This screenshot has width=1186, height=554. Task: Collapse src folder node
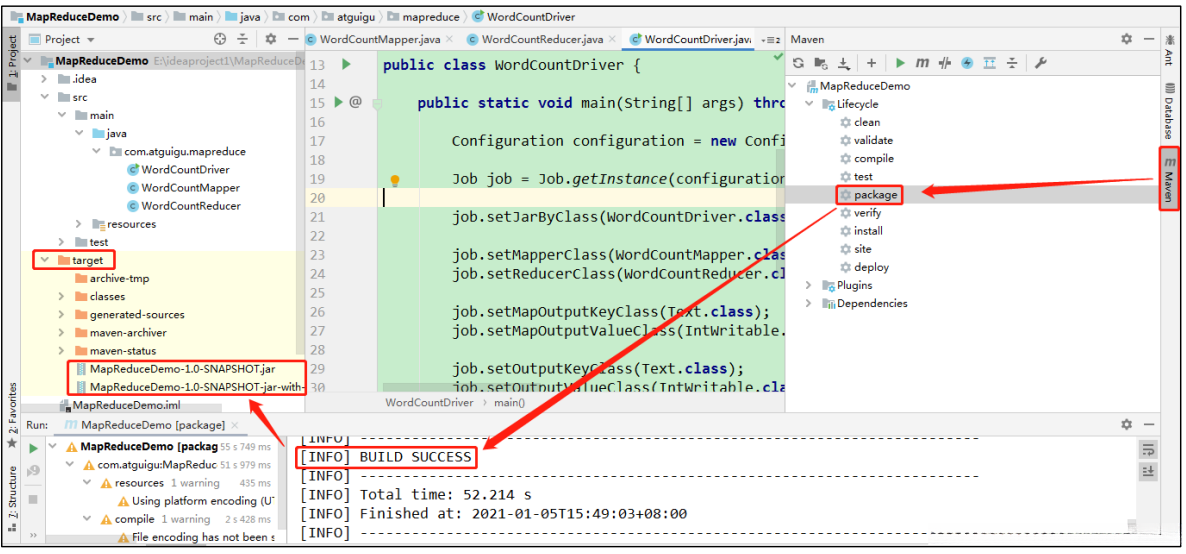[x=45, y=97]
